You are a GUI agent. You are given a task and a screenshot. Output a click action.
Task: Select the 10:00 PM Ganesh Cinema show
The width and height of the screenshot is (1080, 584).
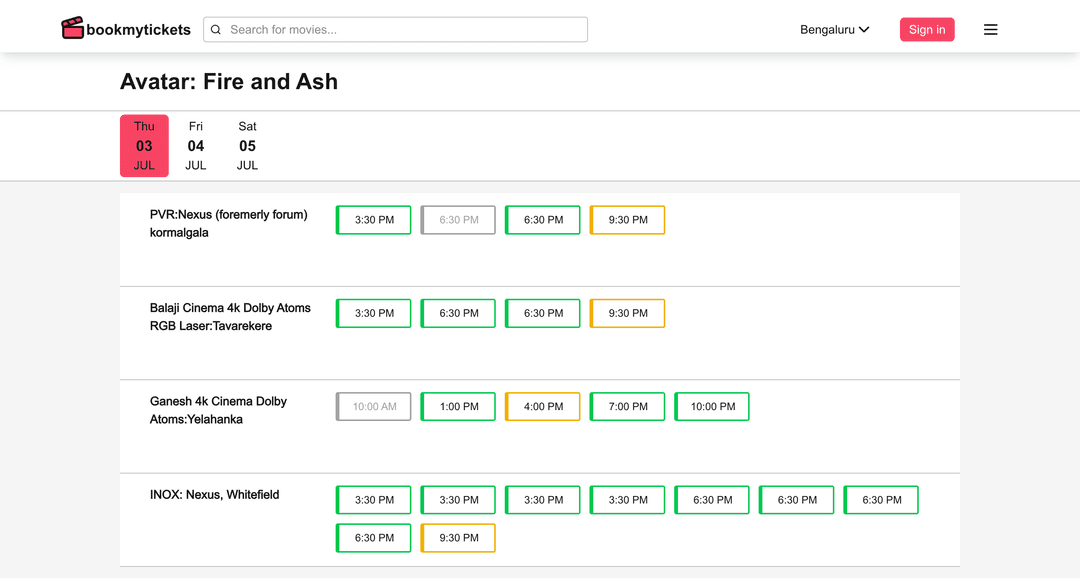[x=712, y=407]
